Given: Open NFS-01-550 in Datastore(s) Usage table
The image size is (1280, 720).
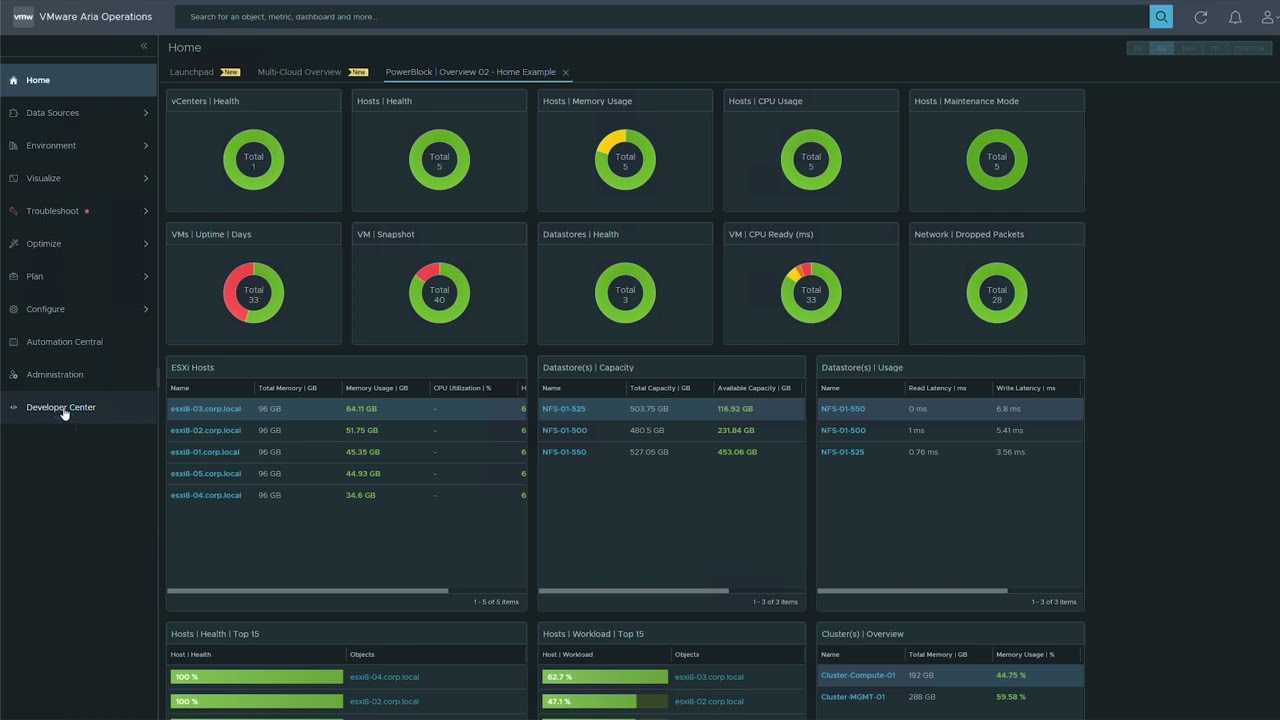Looking at the screenshot, I should pyautogui.click(x=843, y=409).
